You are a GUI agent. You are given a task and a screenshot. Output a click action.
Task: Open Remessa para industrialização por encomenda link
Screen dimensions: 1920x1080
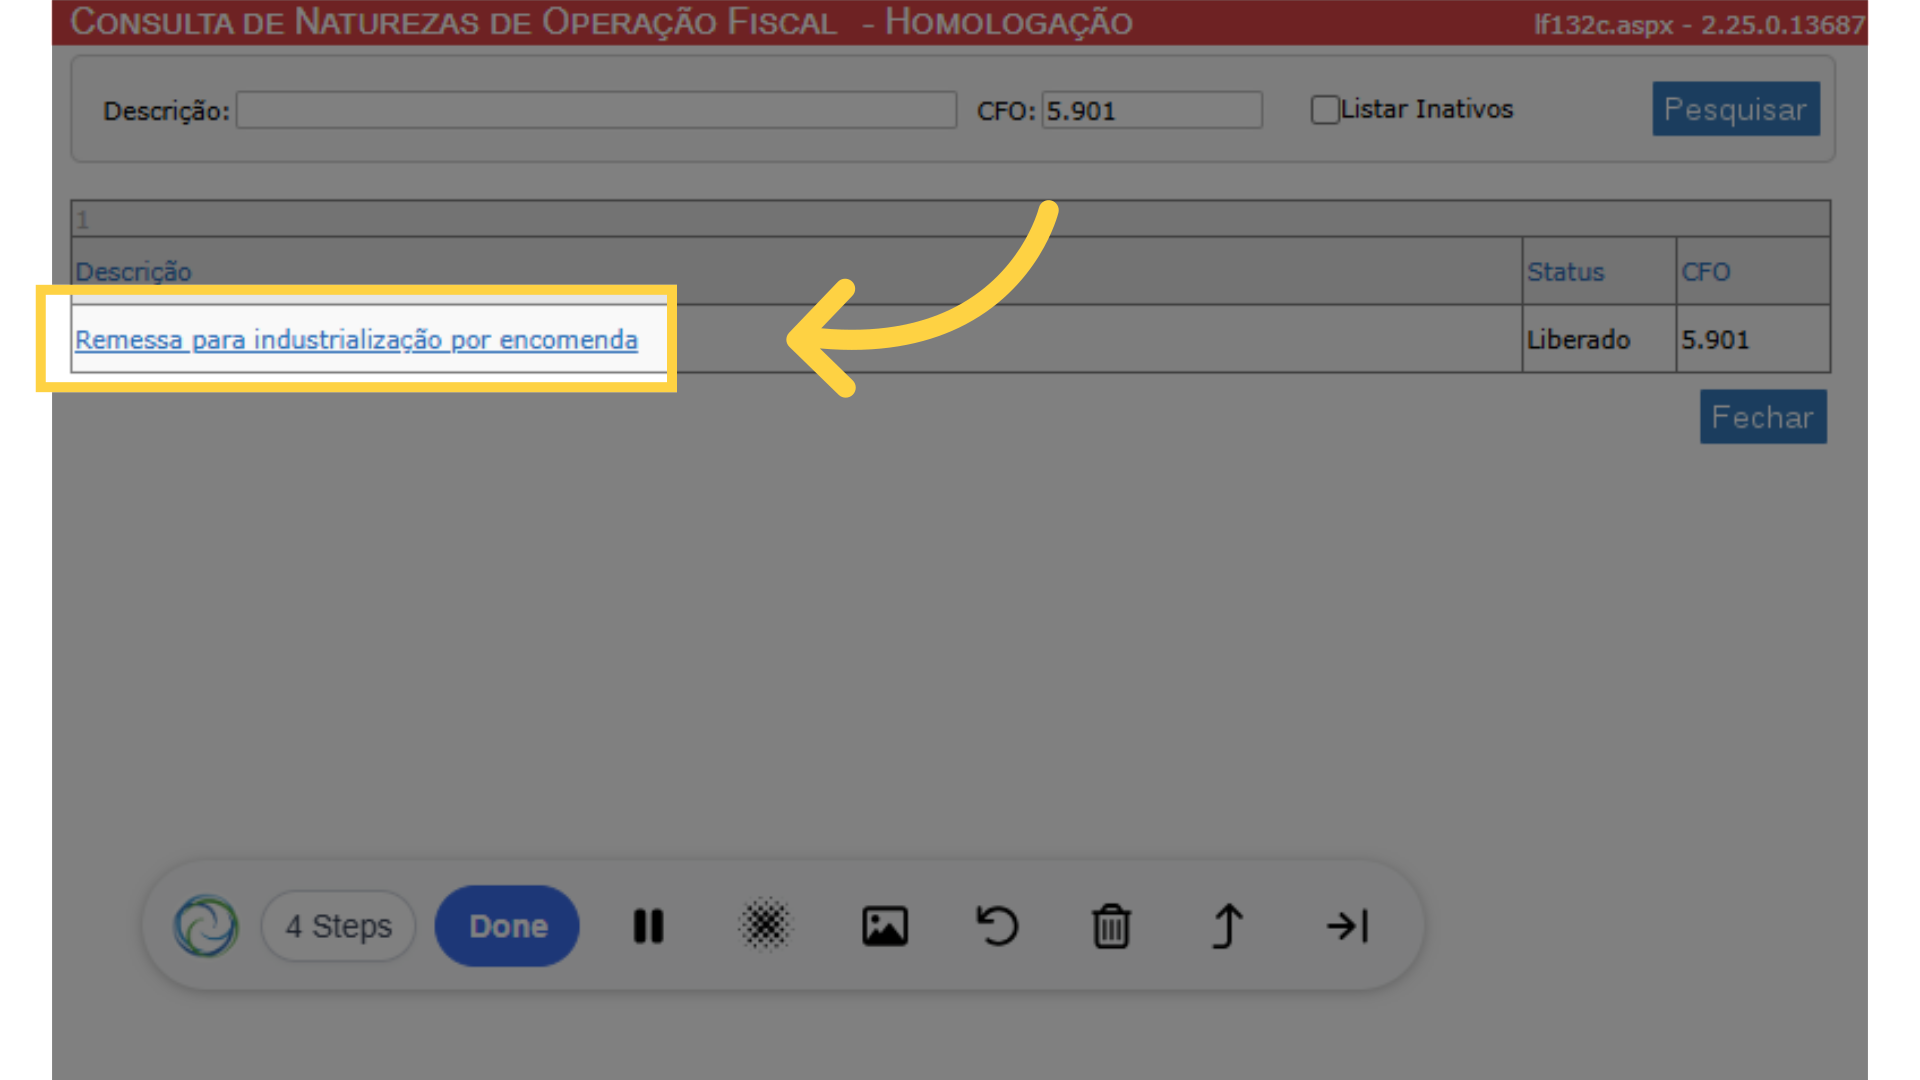[x=356, y=340]
